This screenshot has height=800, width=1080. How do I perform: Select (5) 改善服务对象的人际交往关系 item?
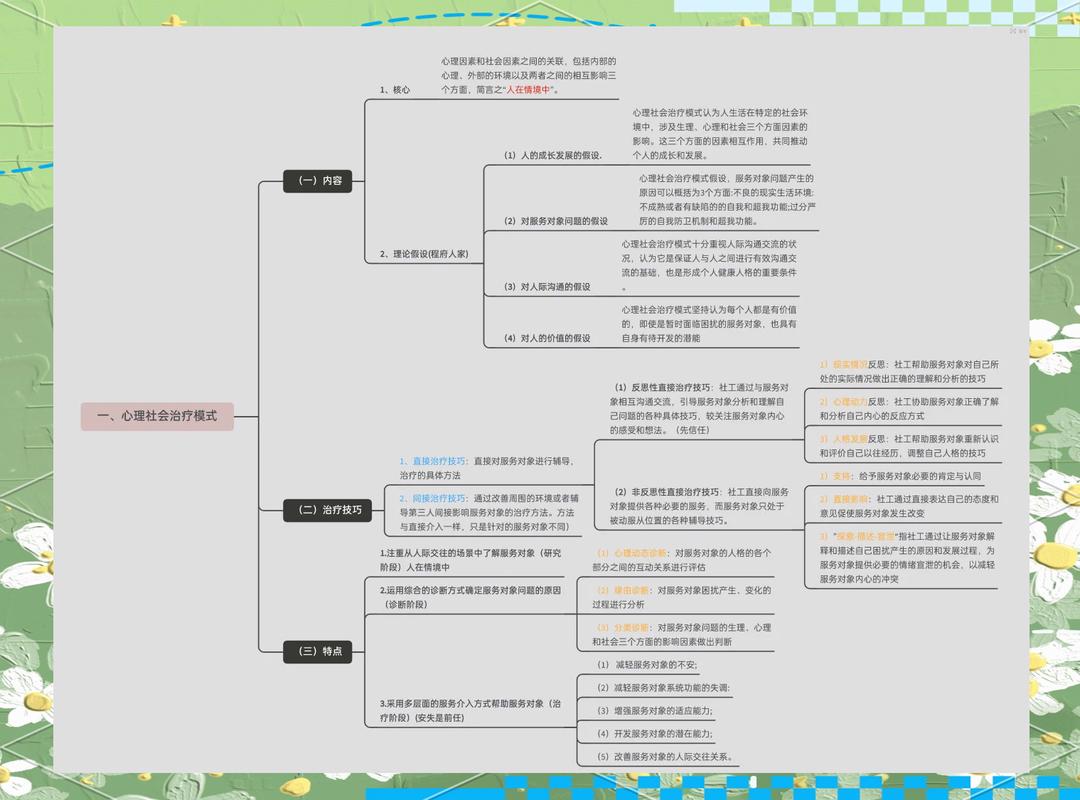[665, 757]
